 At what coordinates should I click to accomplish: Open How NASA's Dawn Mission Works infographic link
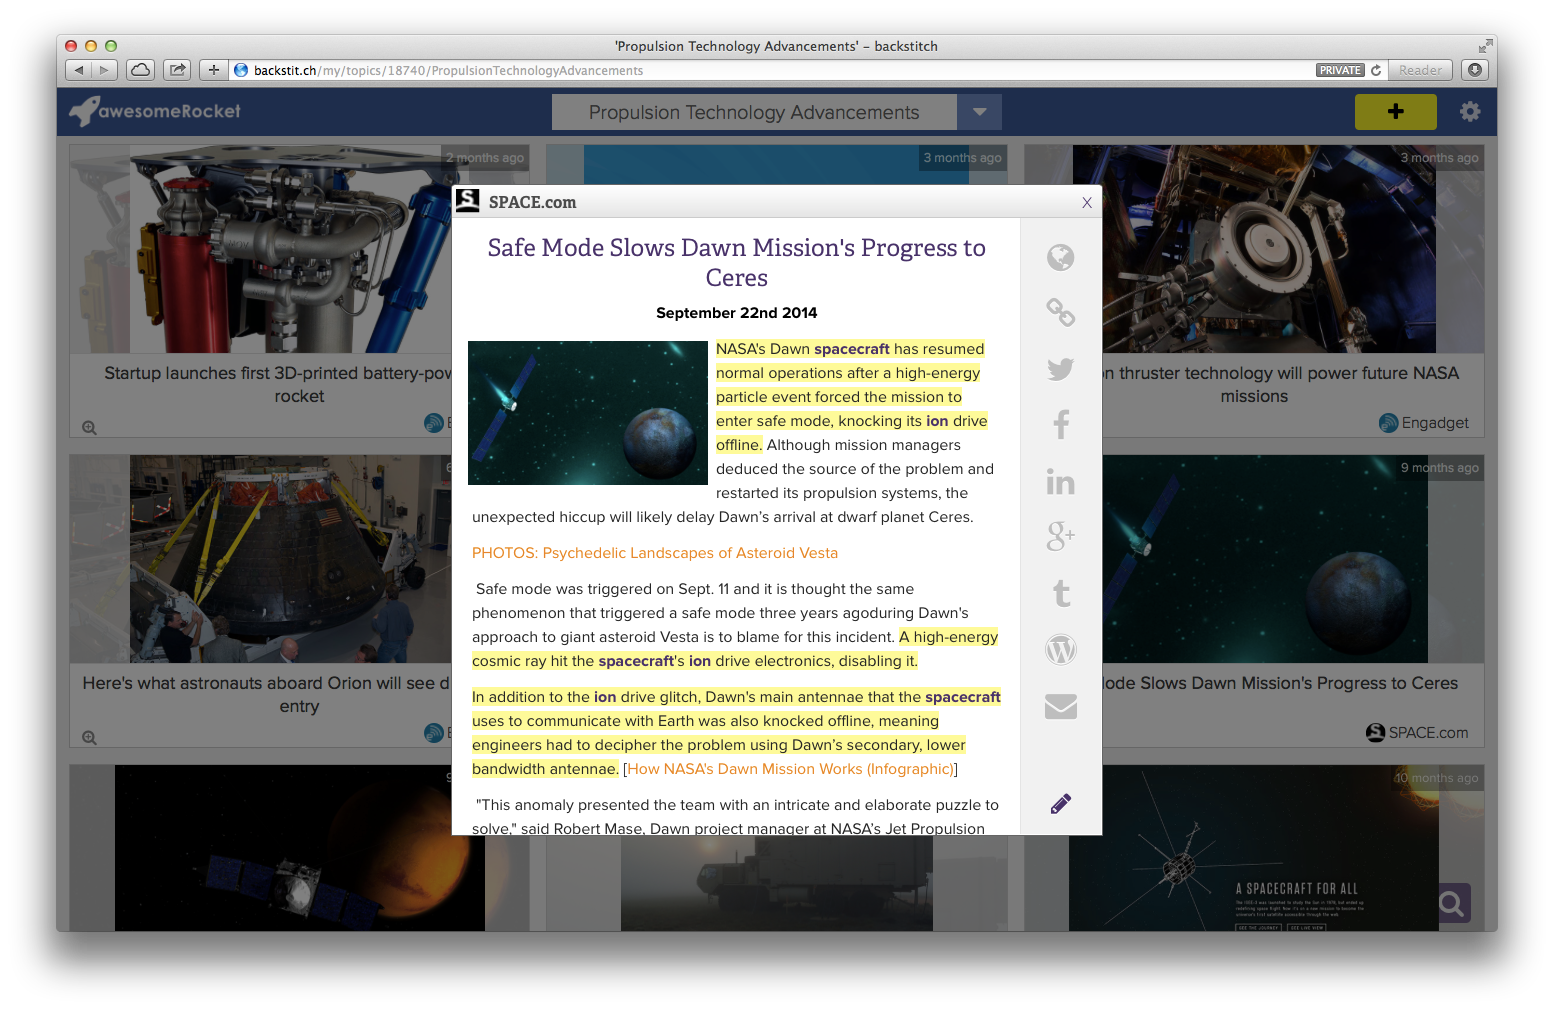pos(790,769)
